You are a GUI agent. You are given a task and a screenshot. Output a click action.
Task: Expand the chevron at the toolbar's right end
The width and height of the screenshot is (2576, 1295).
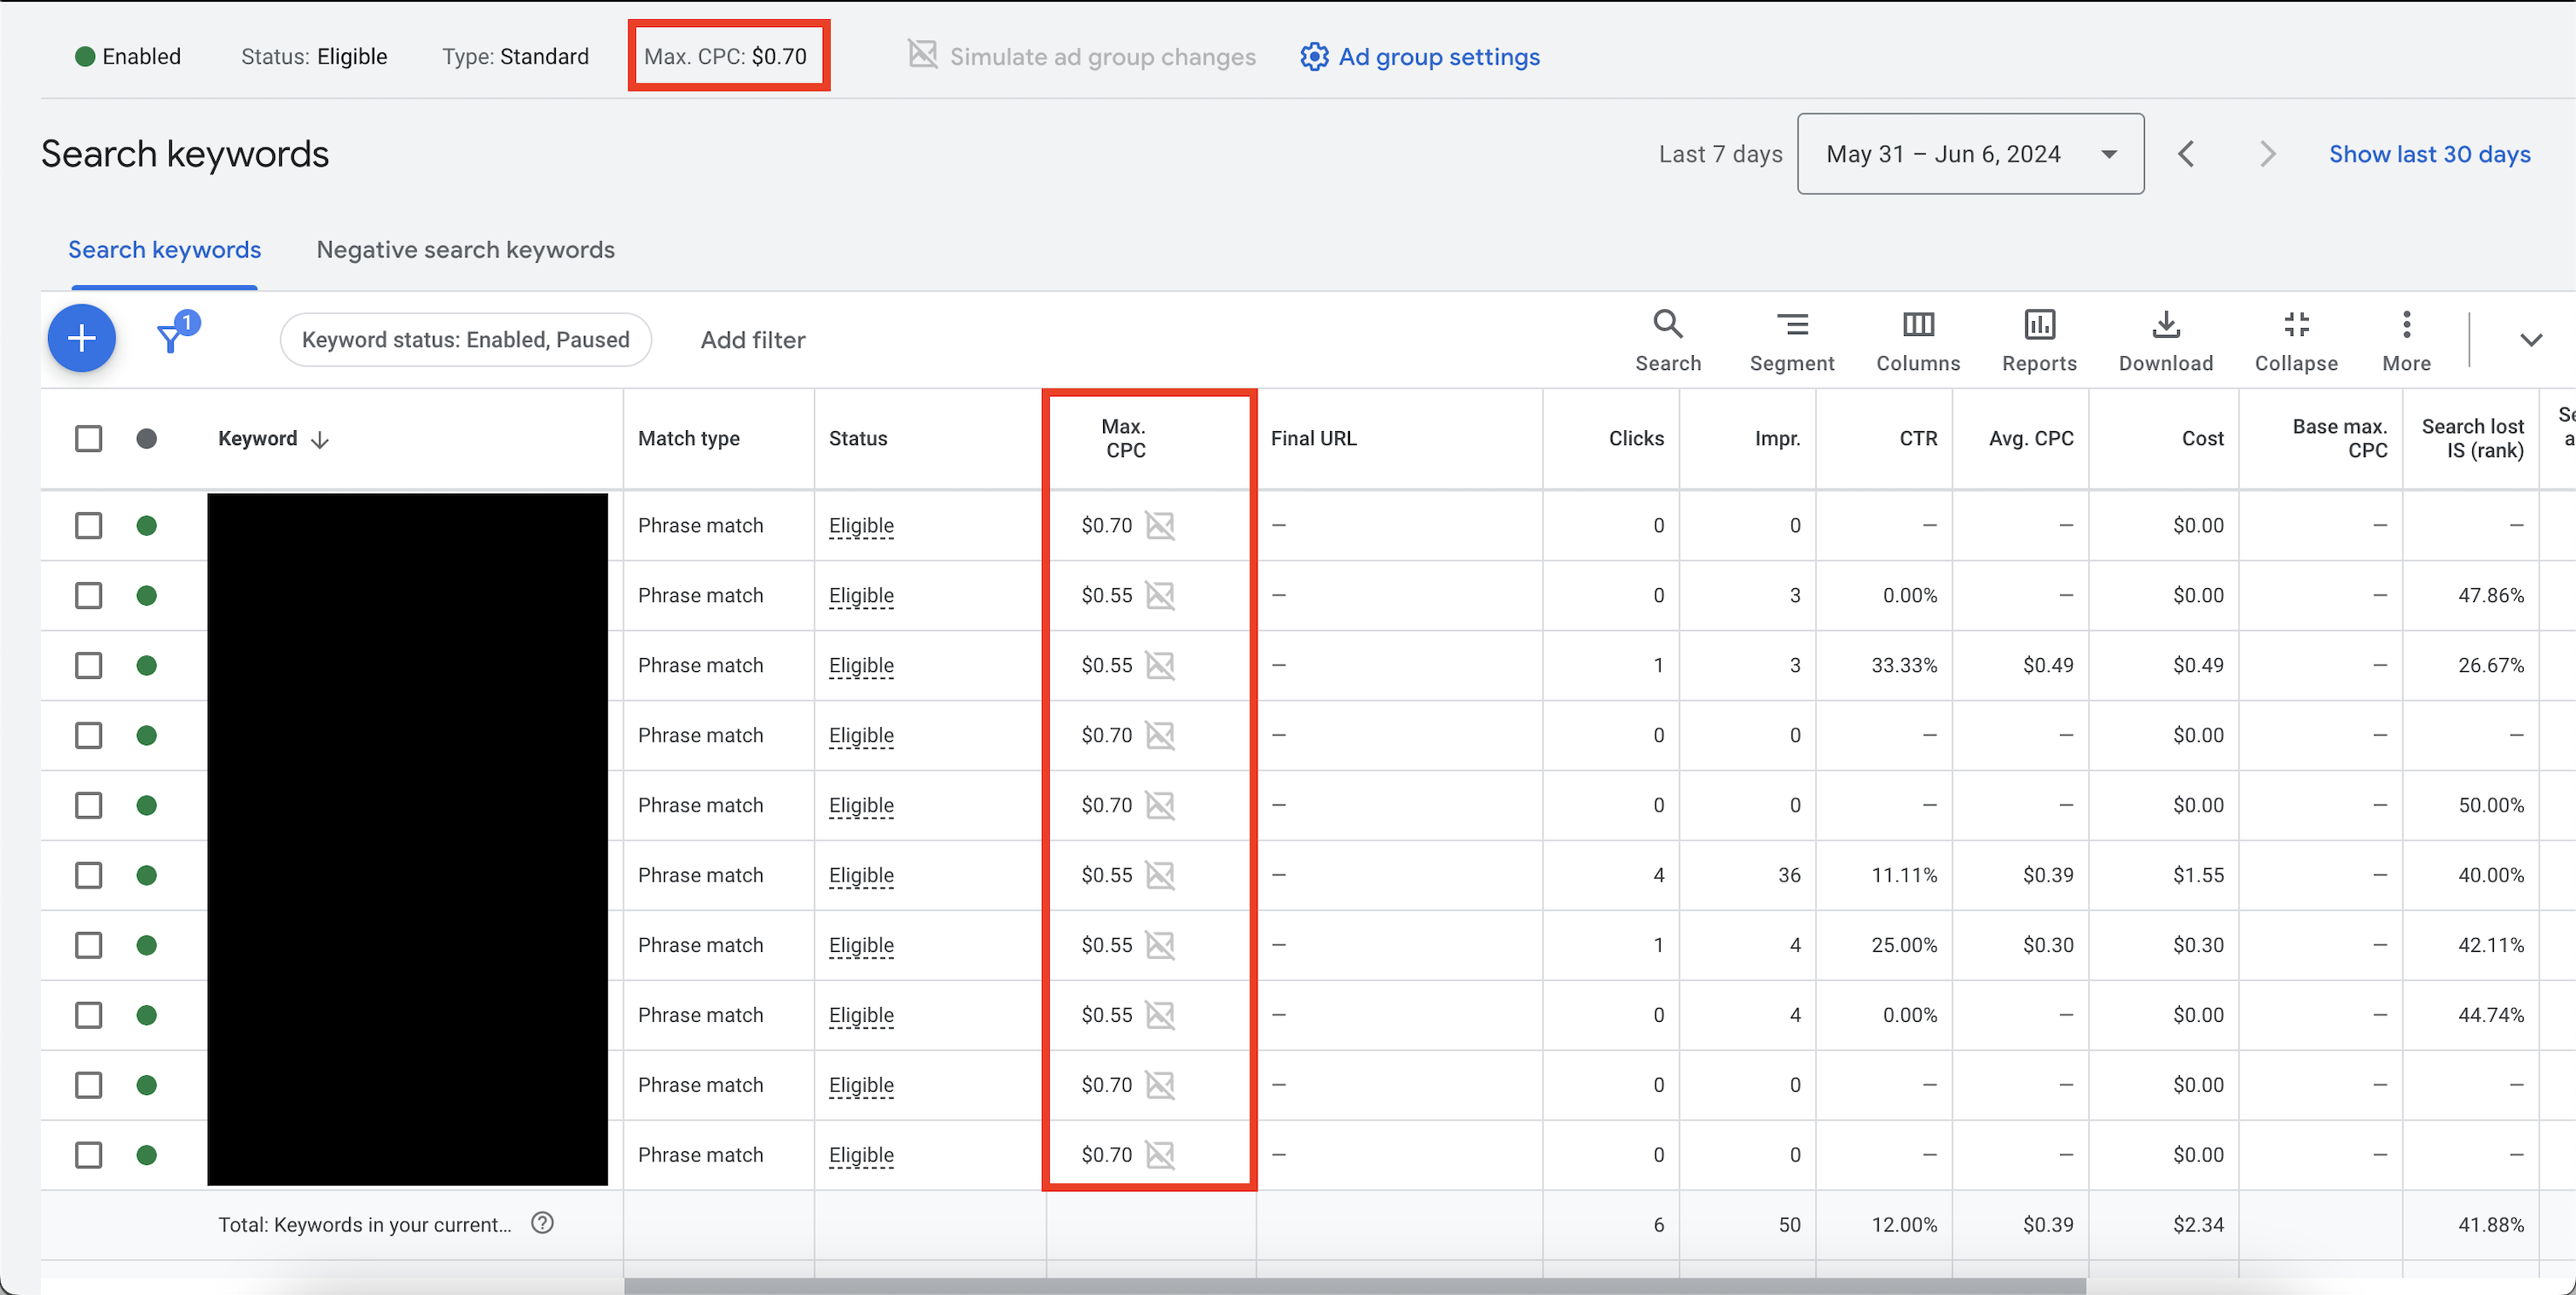pyautogui.click(x=2530, y=340)
